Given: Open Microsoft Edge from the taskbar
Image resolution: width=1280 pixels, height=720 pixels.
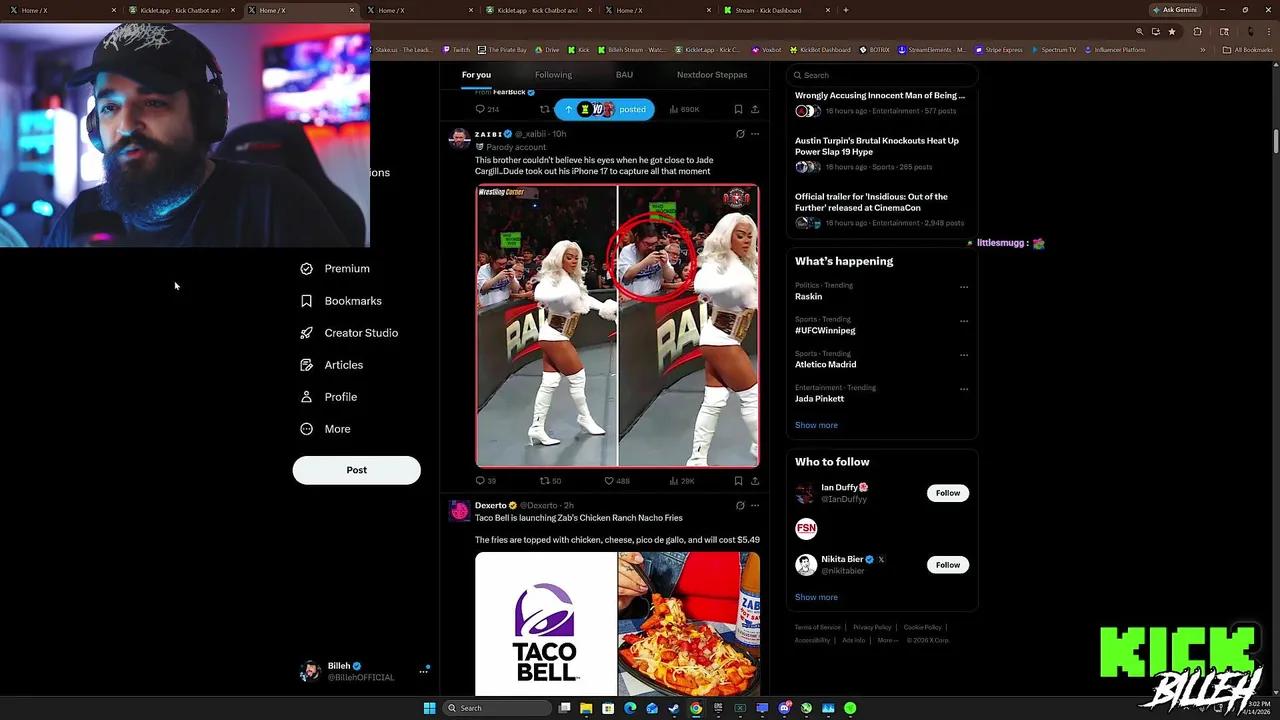Looking at the screenshot, I should 630,708.
